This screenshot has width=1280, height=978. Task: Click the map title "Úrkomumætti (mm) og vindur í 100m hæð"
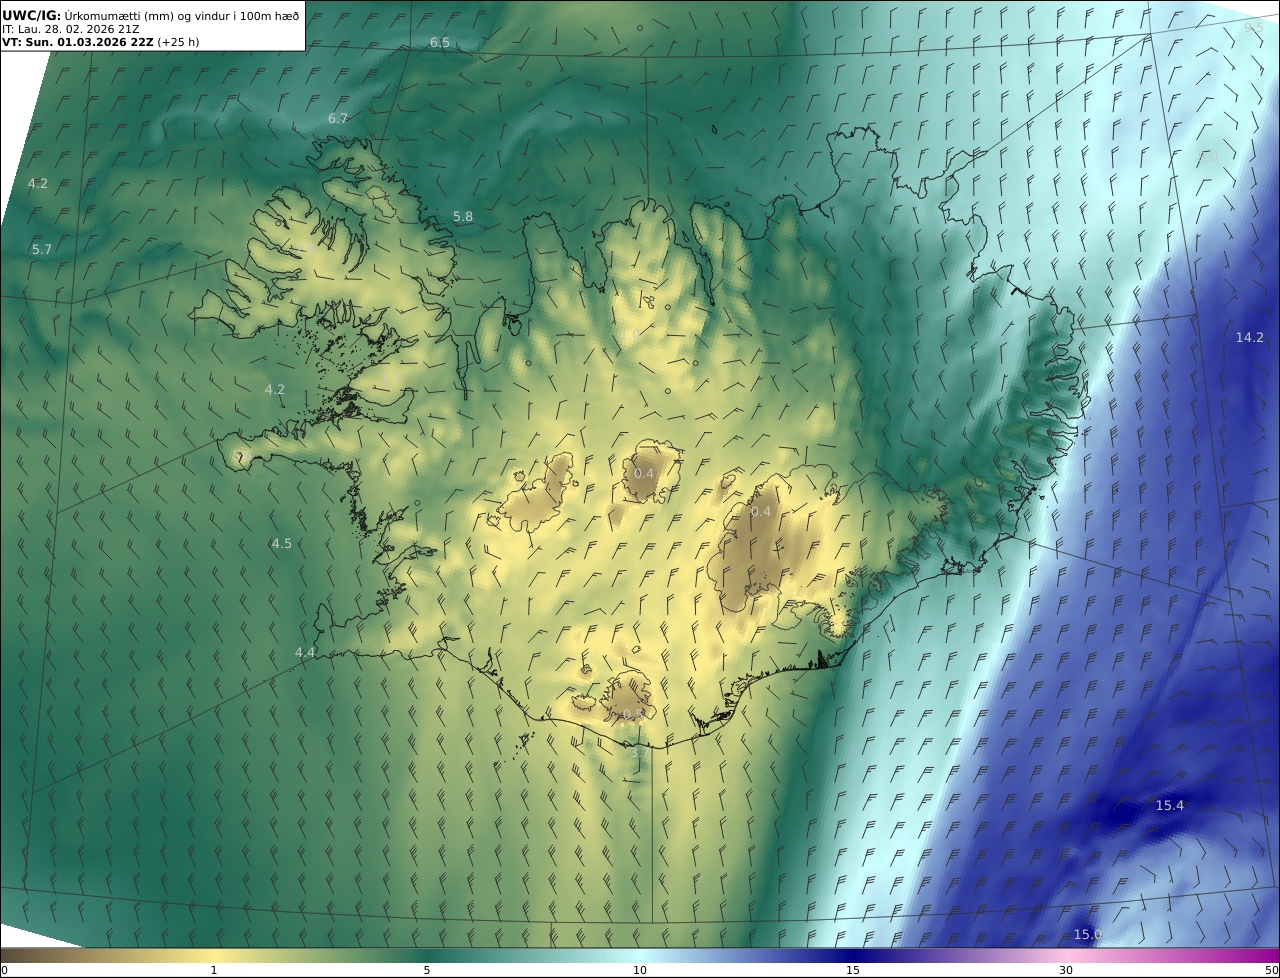click(182, 15)
